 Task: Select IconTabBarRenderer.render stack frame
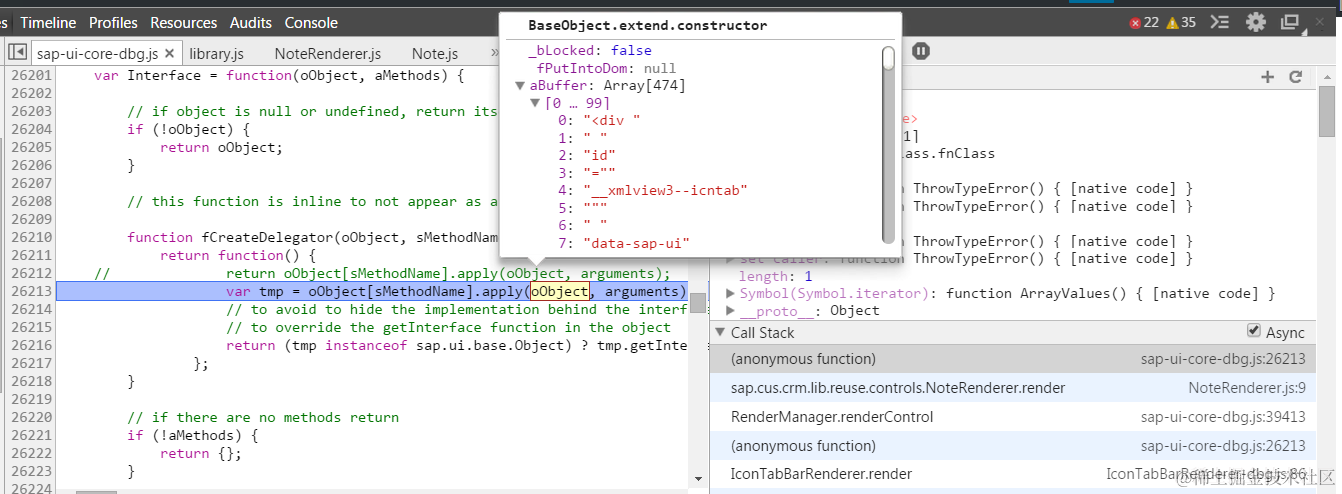1012,474
